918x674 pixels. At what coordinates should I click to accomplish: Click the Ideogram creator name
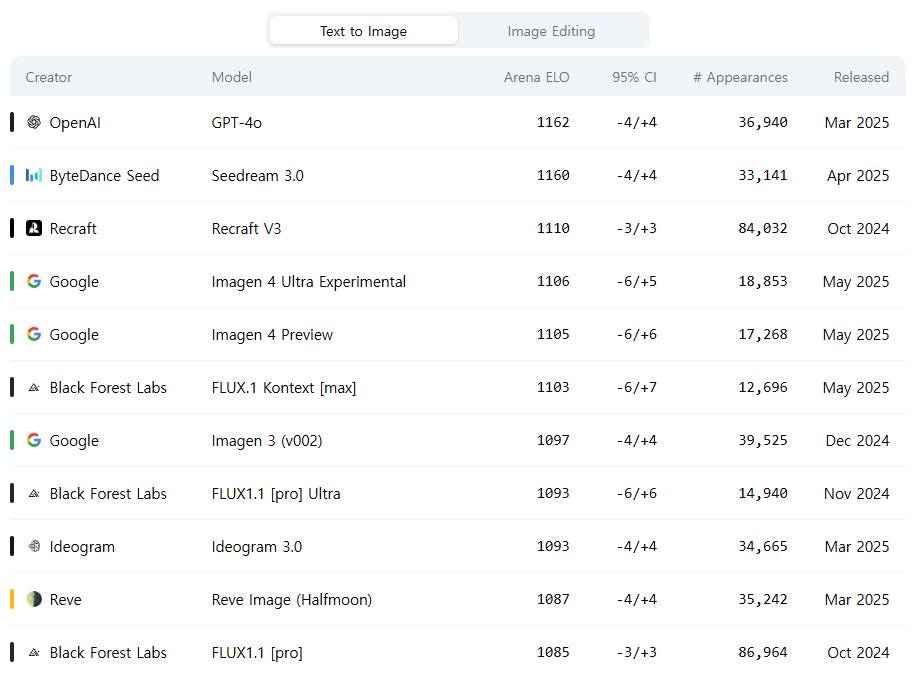coord(82,546)
